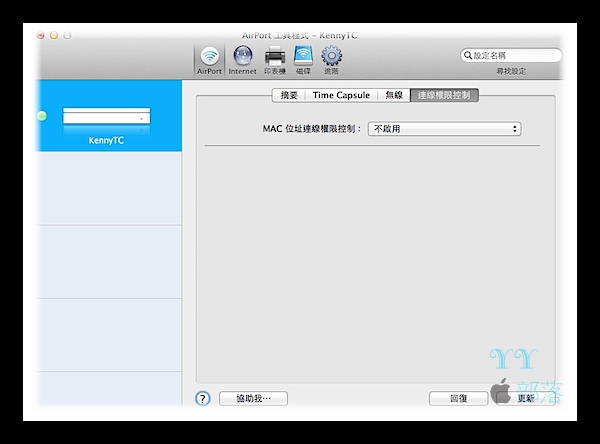Viewport: 600px width, 444px height.
Task: Click the blue help question mark
Action: click(202, 398)
